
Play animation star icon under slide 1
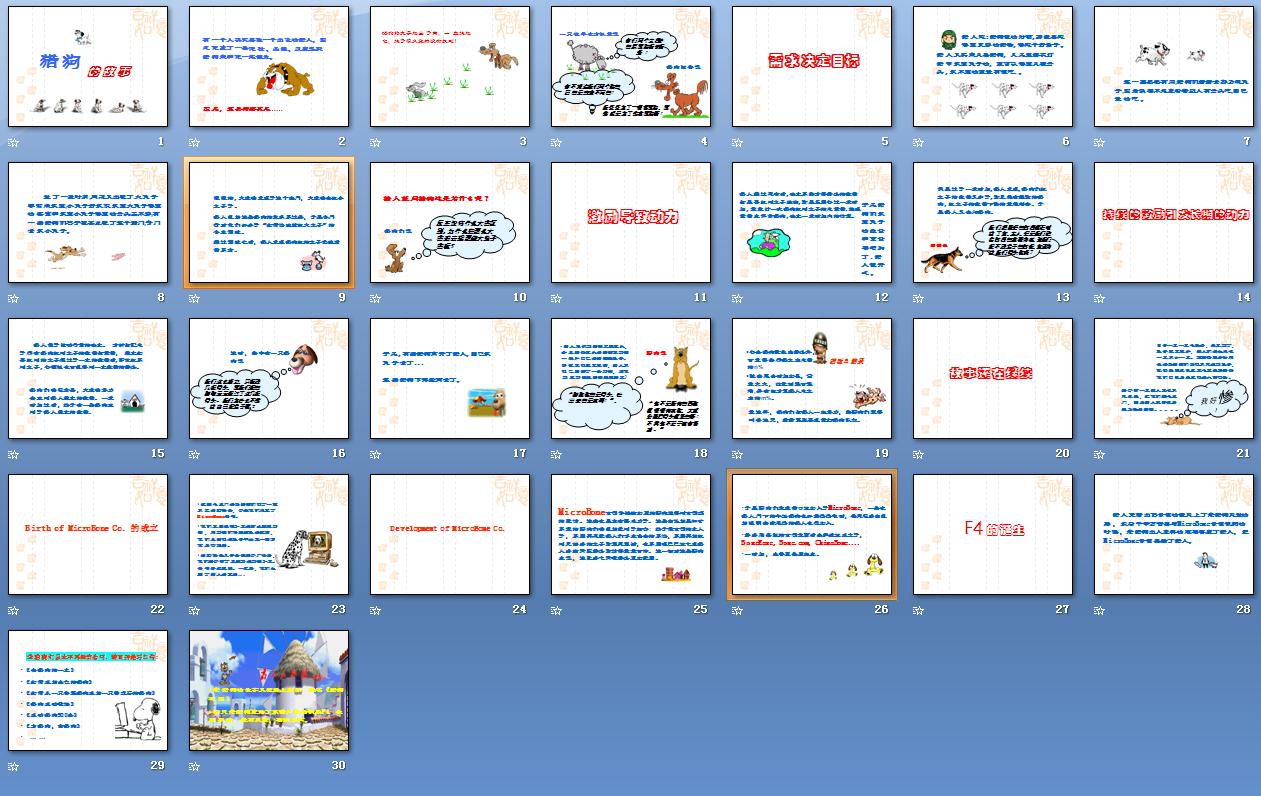[x=13, y=143]
